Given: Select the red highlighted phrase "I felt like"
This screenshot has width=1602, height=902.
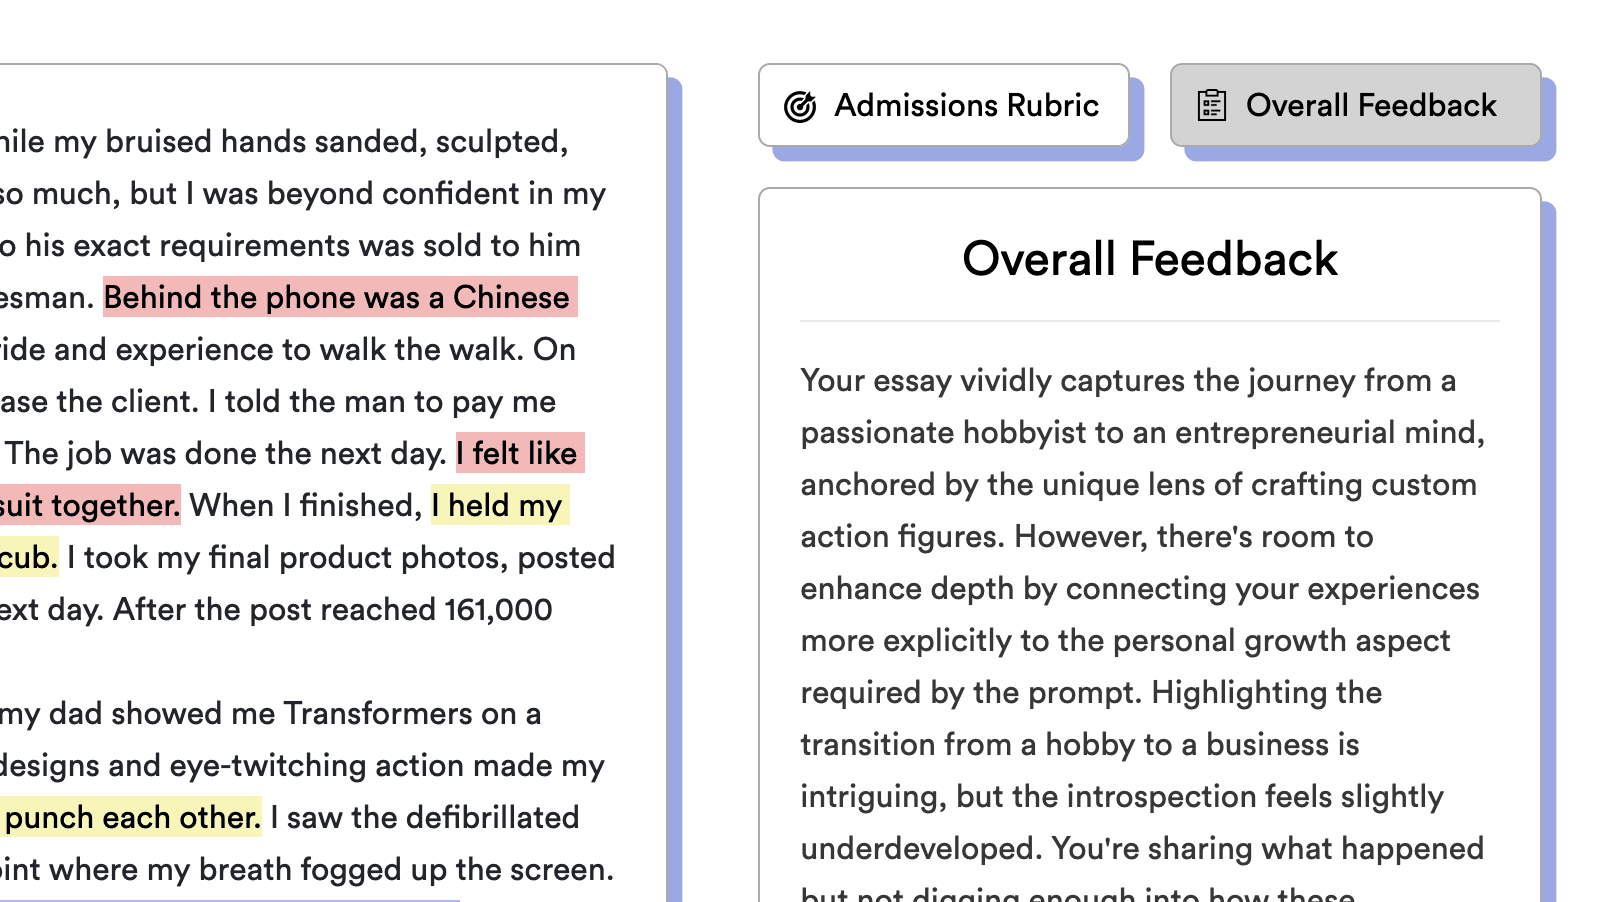Looking at the screenshot, I should pos(520,453).
